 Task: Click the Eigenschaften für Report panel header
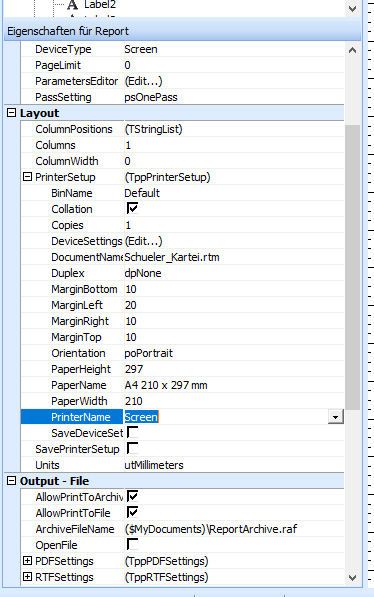182,31
